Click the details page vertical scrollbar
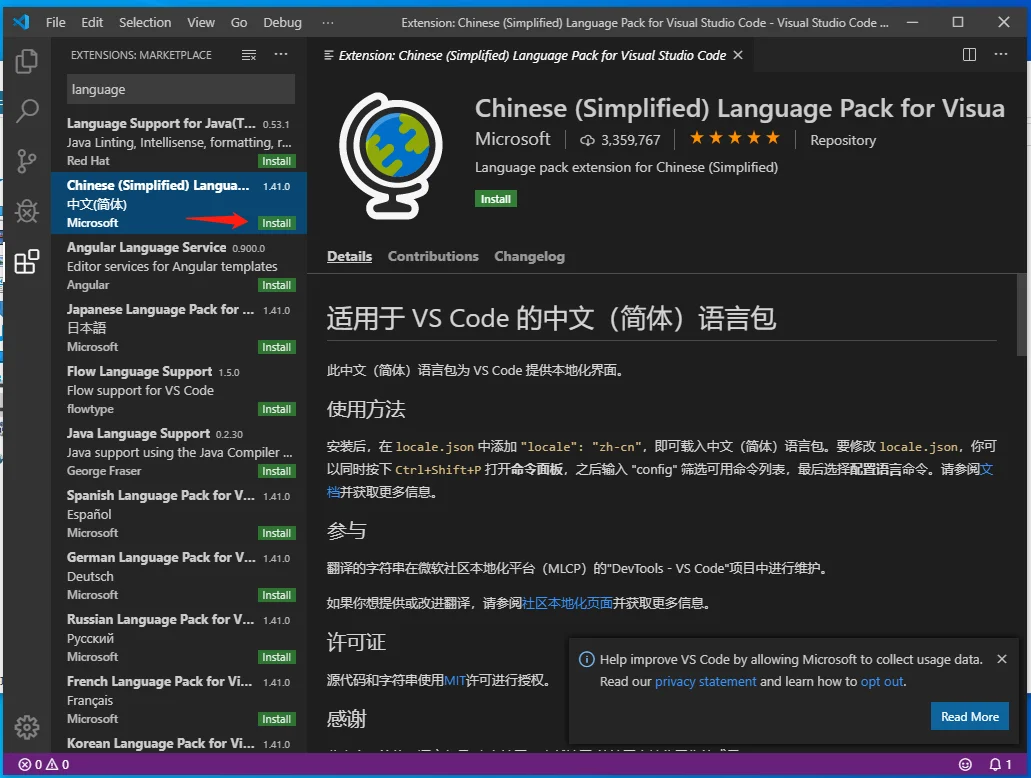The height and width of the screenshot is (778, 1031). pos(1021,314)
